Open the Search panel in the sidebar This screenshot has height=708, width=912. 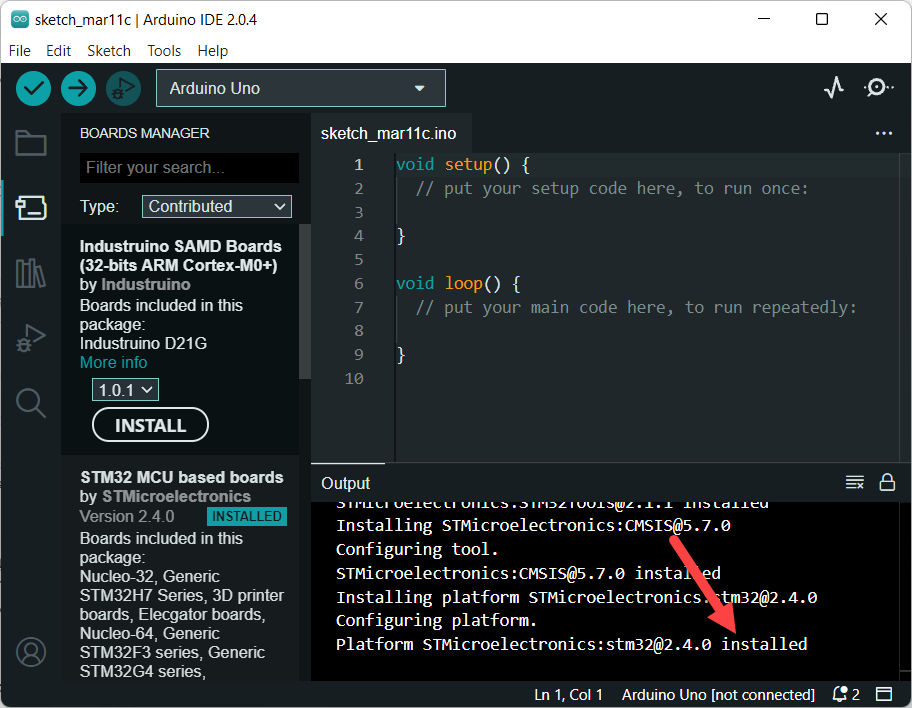point(31,403)
